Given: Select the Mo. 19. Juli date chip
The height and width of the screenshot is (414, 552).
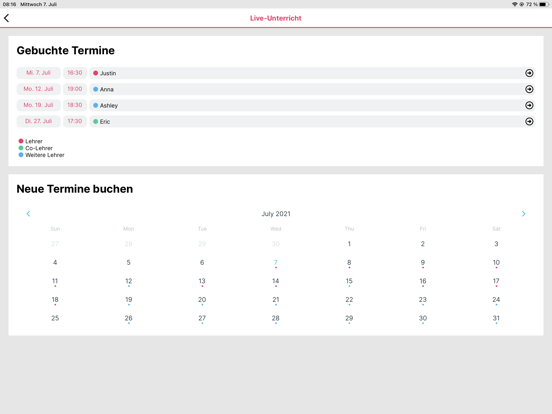Looking at the screenshot, I should 38,105.
